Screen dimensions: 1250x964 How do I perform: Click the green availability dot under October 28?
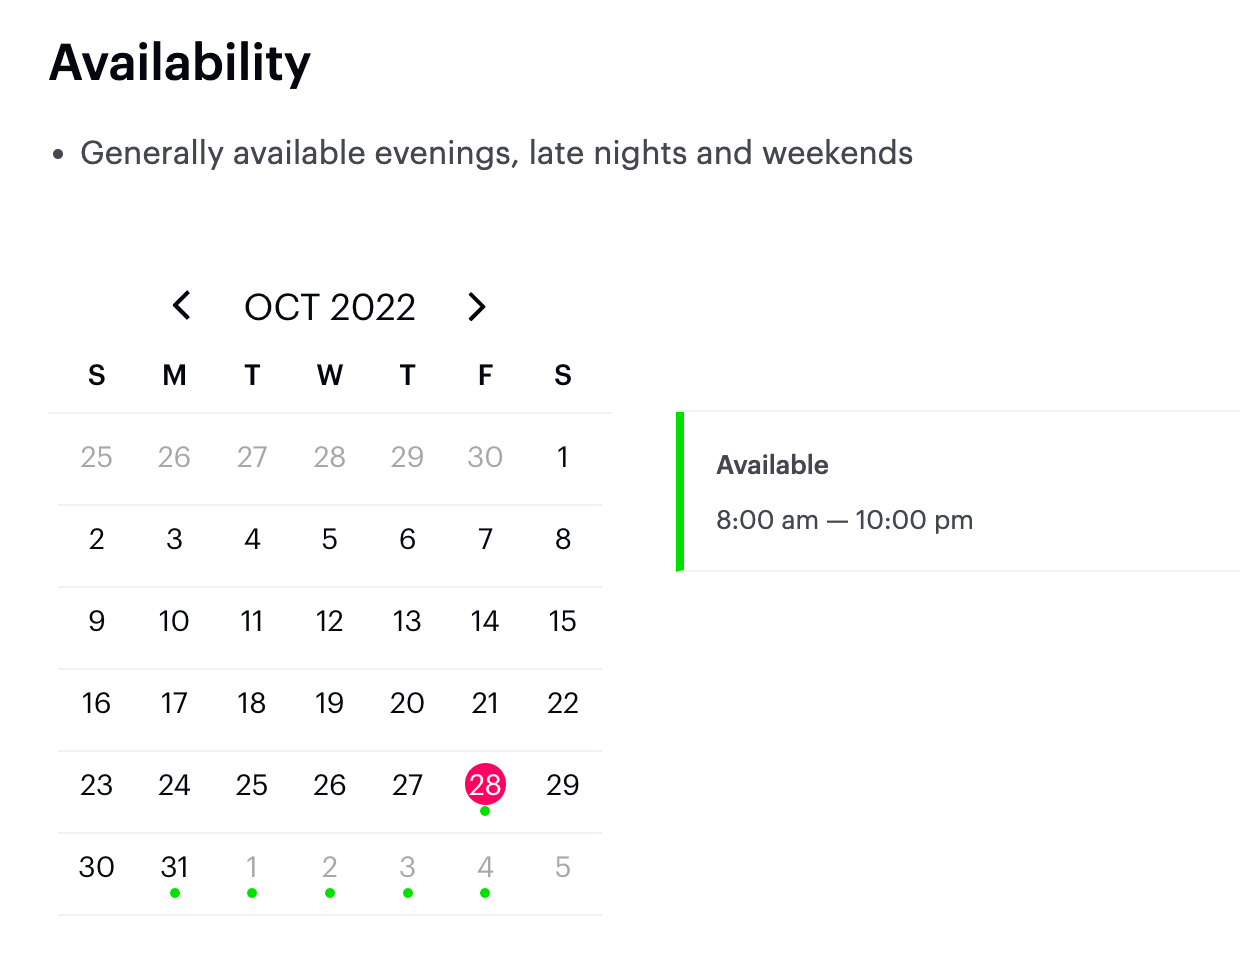click(485, 810)
